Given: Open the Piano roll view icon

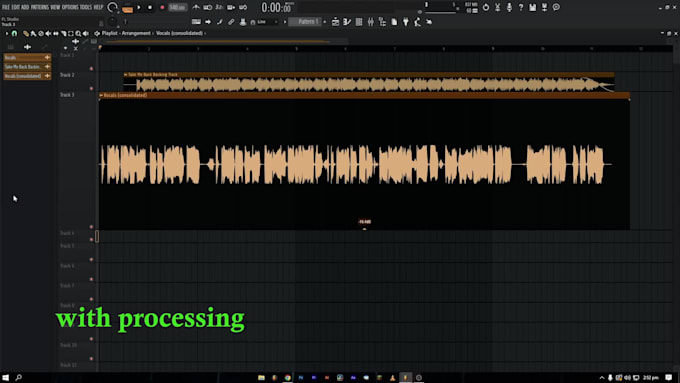Looking at the screenshot, I should coord(347,22).
